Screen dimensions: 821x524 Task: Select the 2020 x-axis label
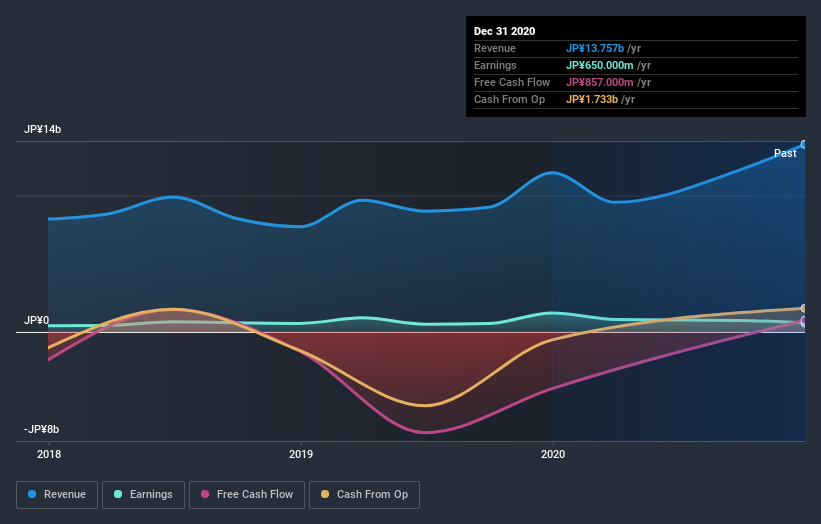click(x=553, y=454)
